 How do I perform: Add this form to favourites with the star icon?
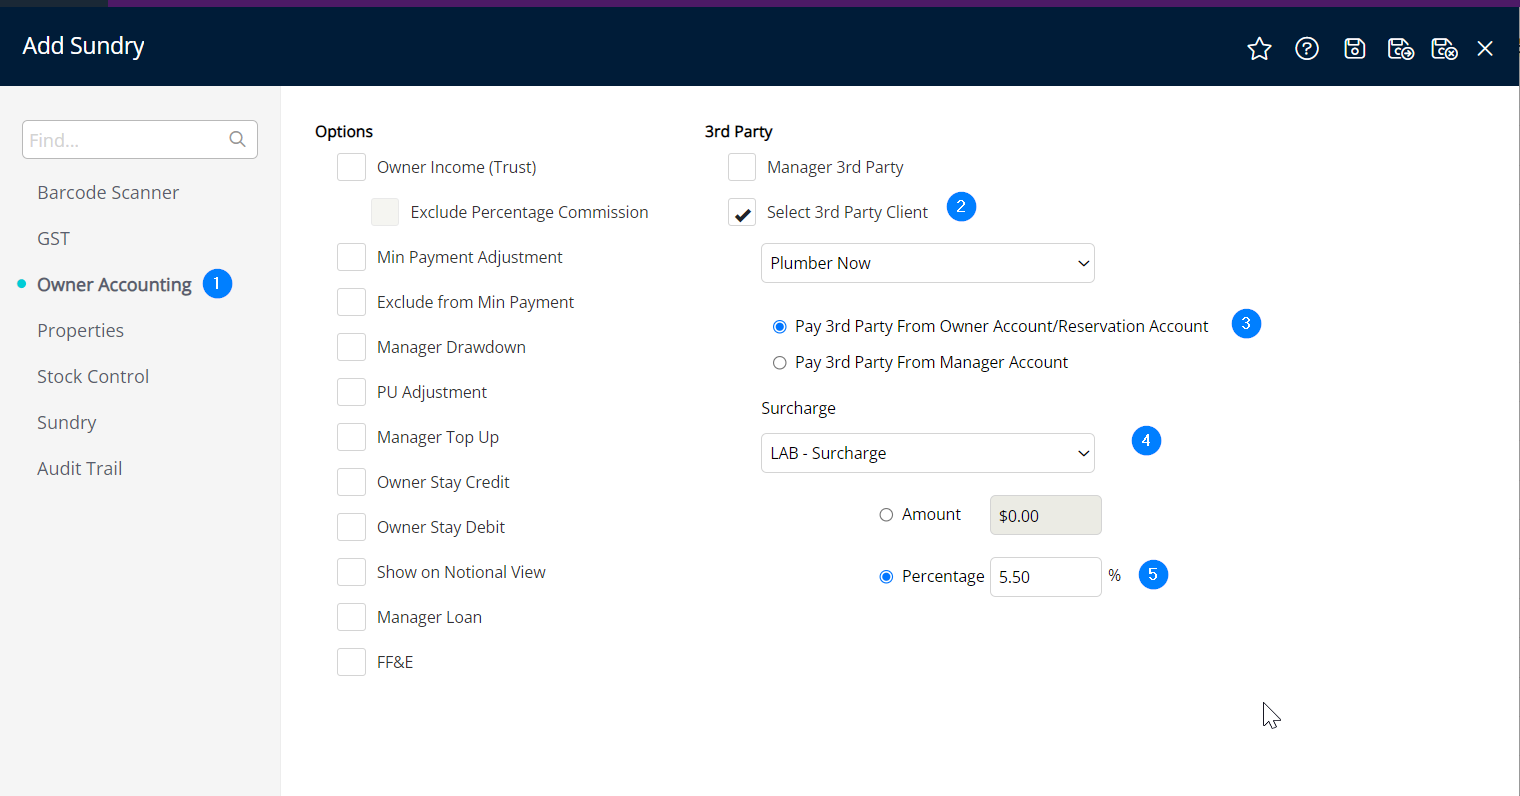point(1259,49)
